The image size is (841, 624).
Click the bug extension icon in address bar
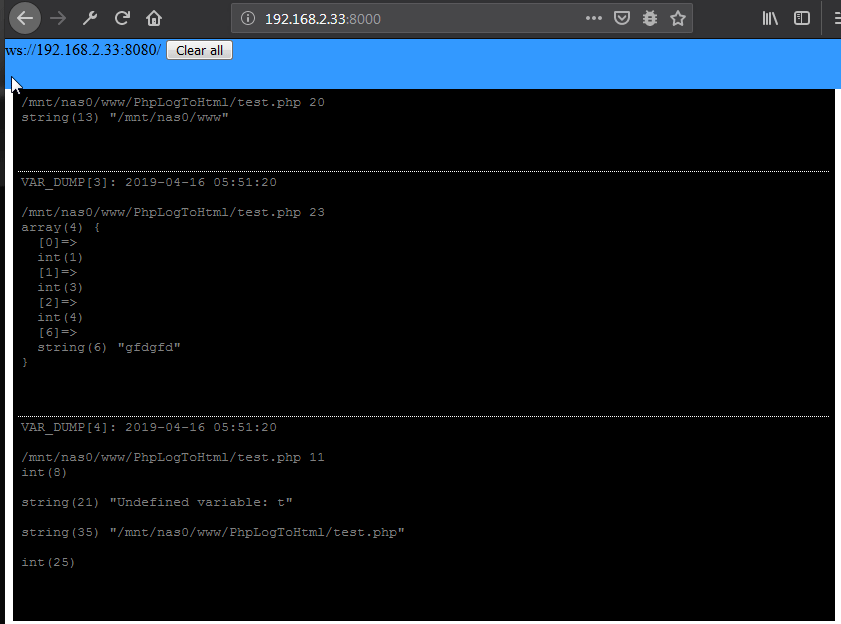coord(650,18)
